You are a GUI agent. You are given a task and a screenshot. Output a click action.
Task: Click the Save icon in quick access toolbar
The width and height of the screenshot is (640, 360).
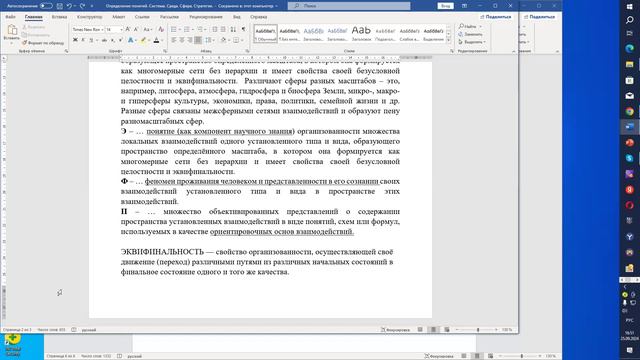pyautogui.click(x=60, y=6)
